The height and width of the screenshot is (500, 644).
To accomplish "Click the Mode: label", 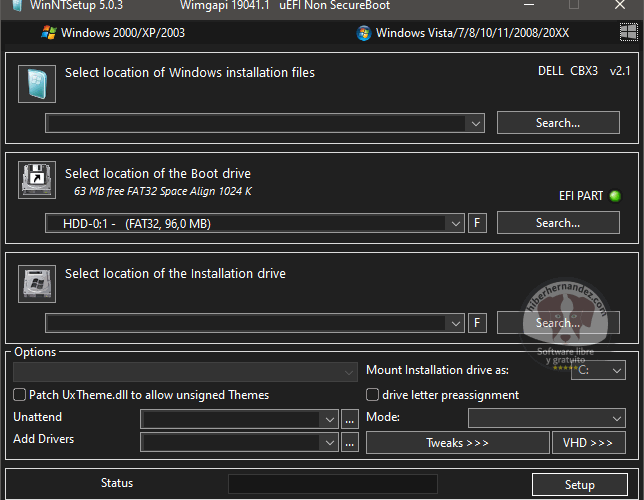I will pyautogui.click(x=383, y=417).
